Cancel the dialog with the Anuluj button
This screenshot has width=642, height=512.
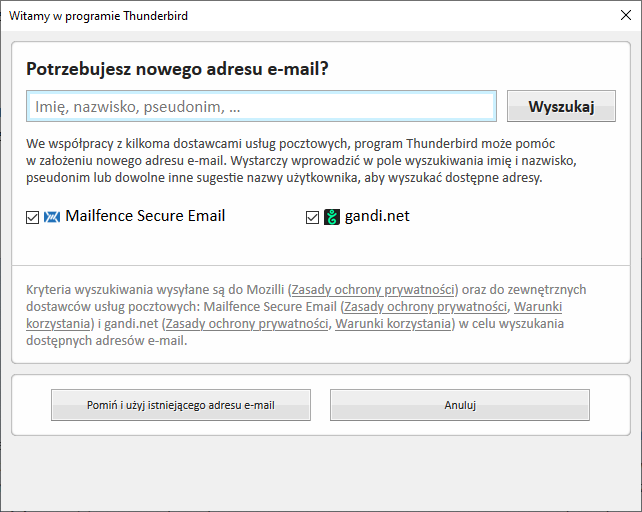pos(460,405)
